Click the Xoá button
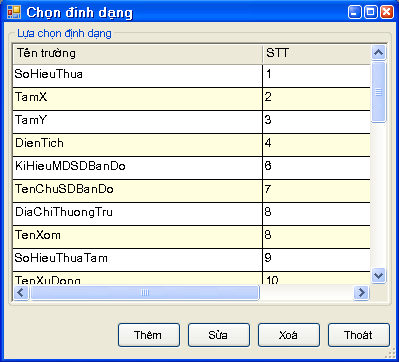The height and width of the screenshot is (362, 399). pos(289,335)
